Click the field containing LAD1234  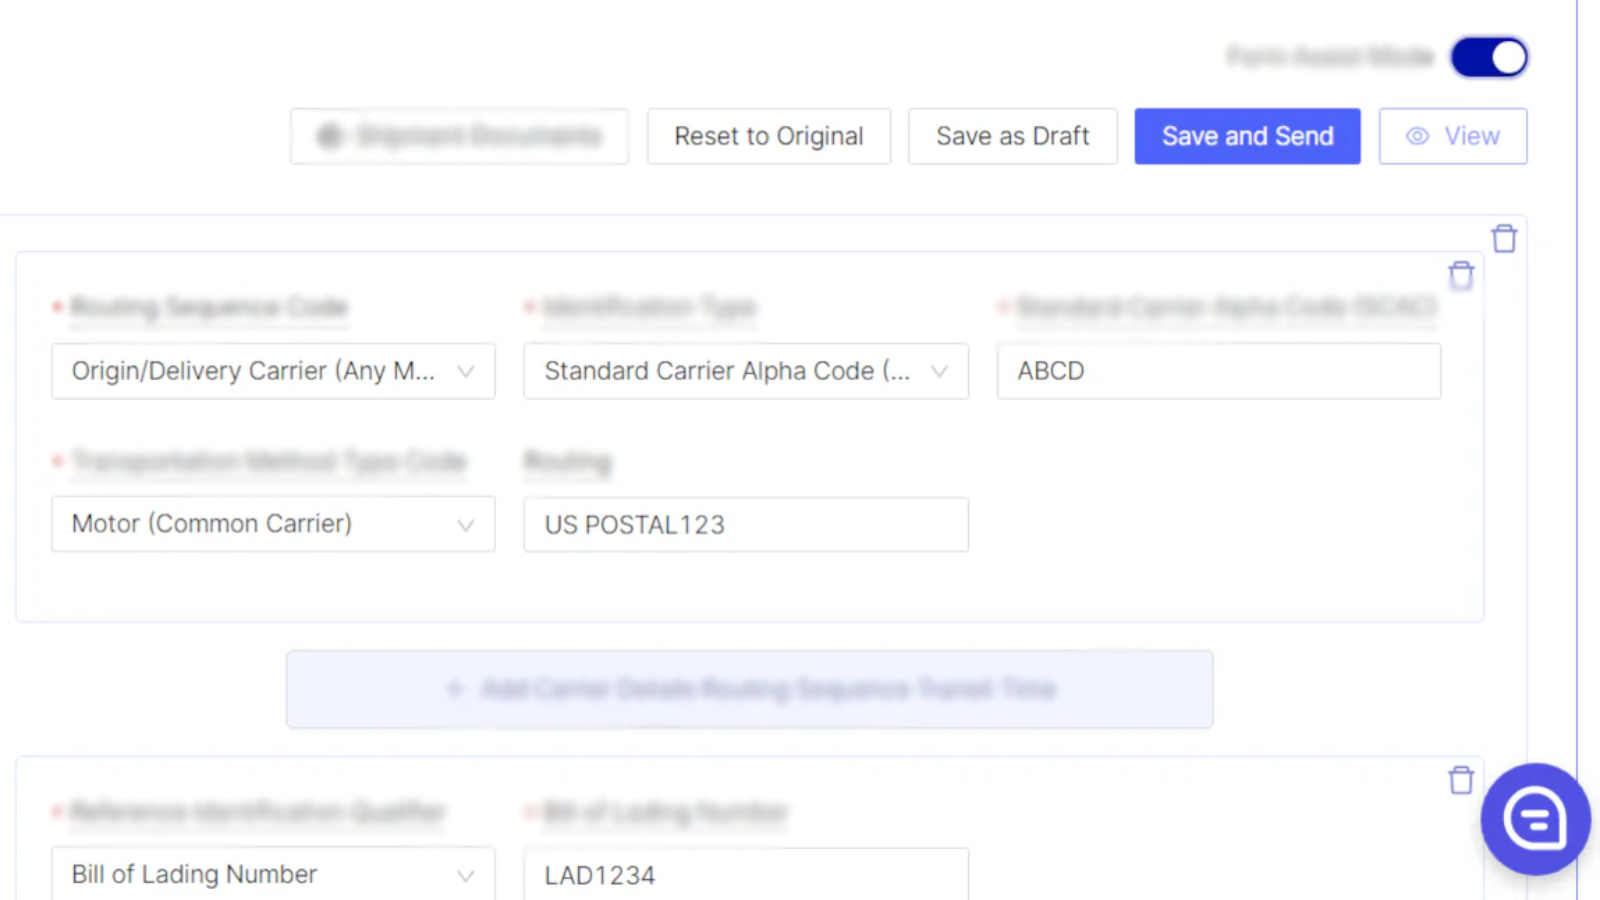click(746, 874)
